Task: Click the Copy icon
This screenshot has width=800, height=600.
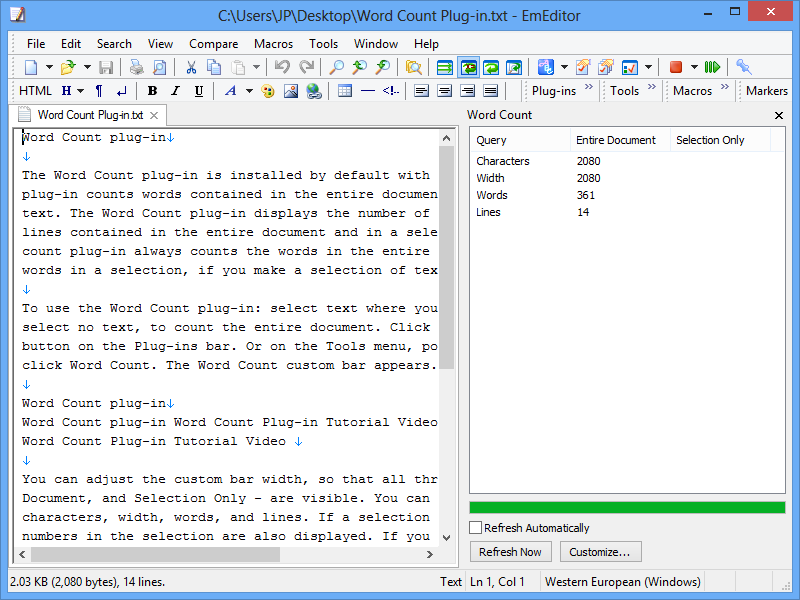Action: tap(214, 67)
